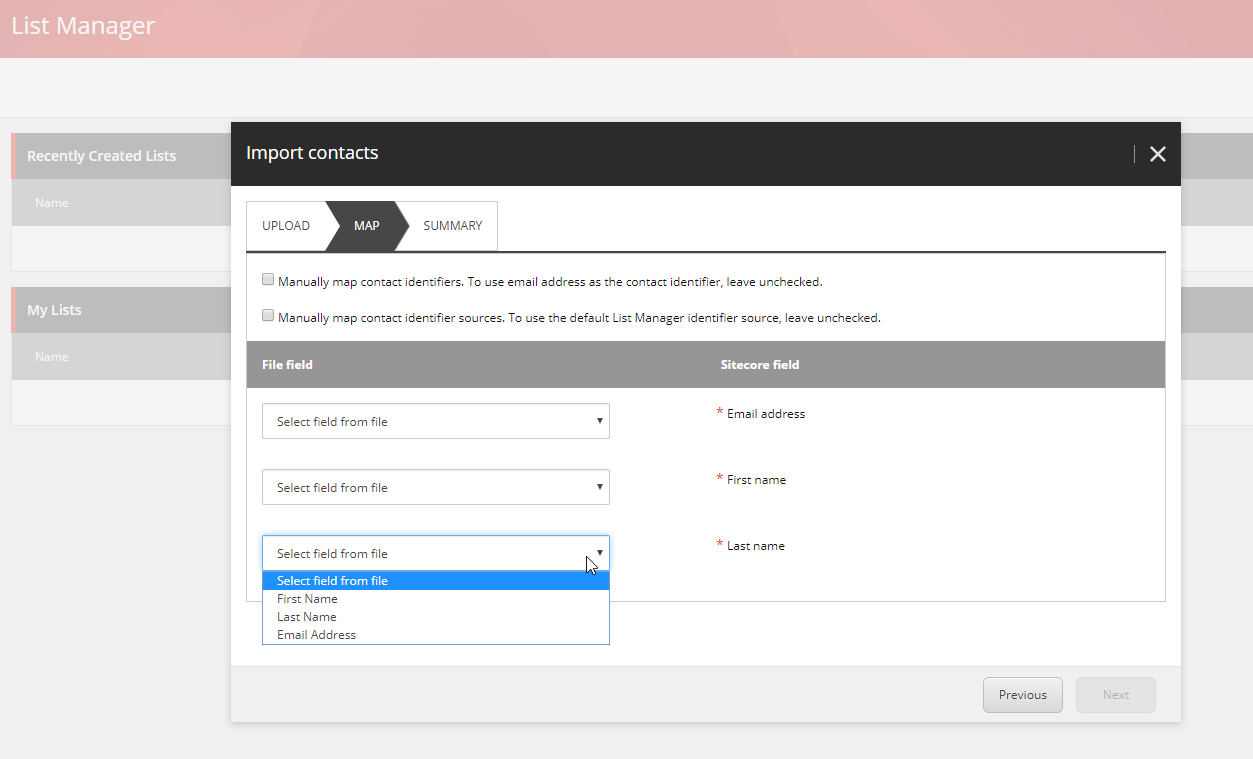Click the '* First name' Sitecore field label
Viewport: 1253px width, 759px height.
pos(751,479)
